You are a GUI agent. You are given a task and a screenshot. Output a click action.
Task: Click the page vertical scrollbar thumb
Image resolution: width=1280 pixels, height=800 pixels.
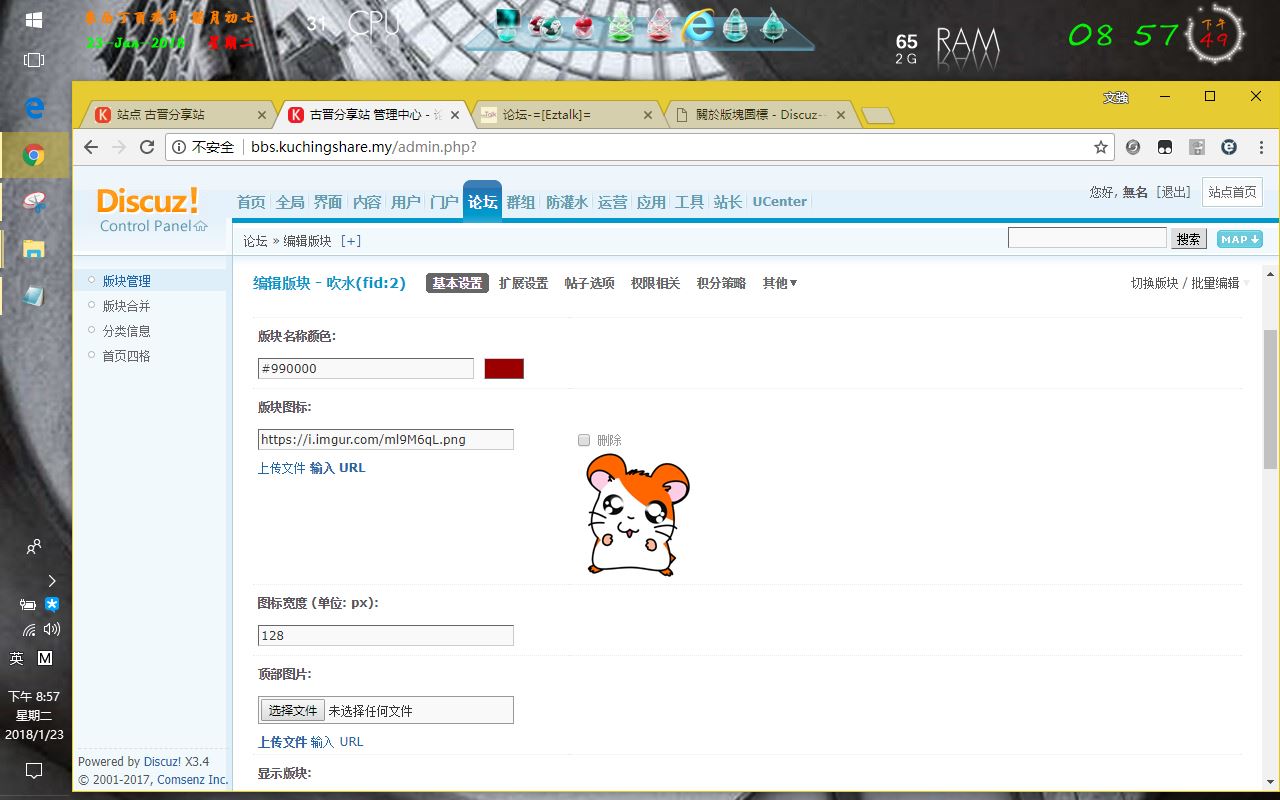point(1271,399)
